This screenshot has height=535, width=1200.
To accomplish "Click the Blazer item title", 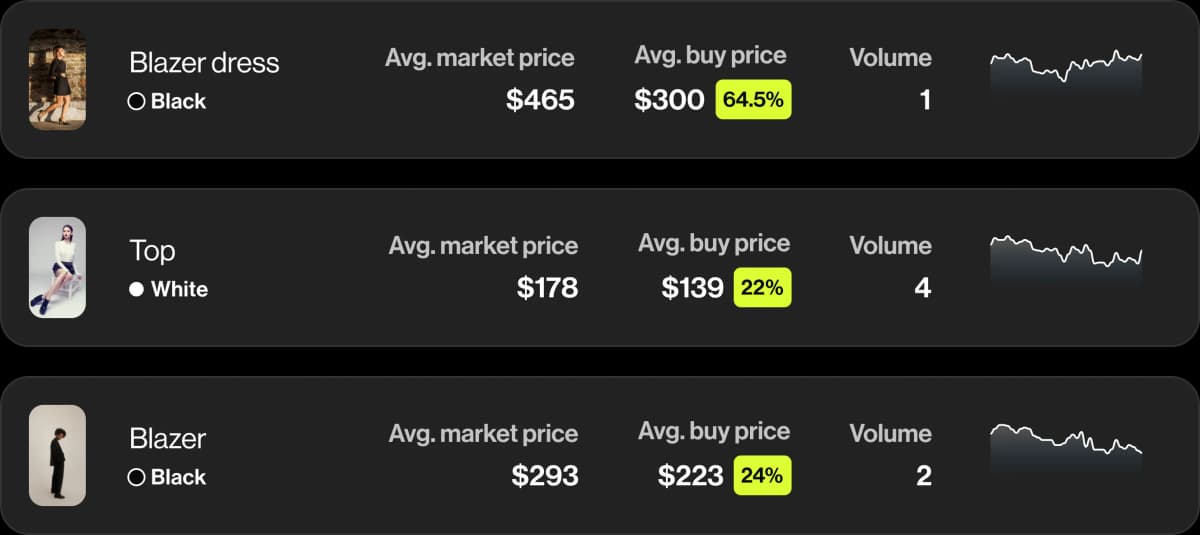I will point(167,439).
